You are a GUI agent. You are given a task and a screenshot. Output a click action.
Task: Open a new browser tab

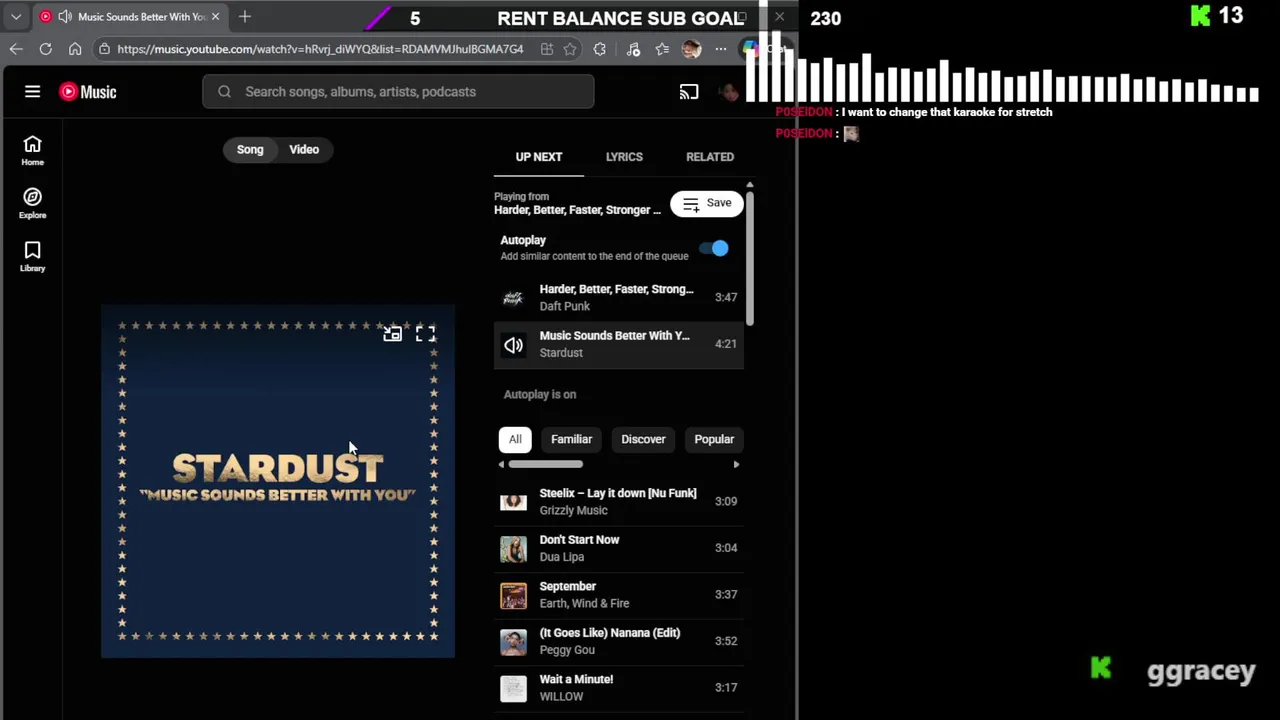point(245,17)
